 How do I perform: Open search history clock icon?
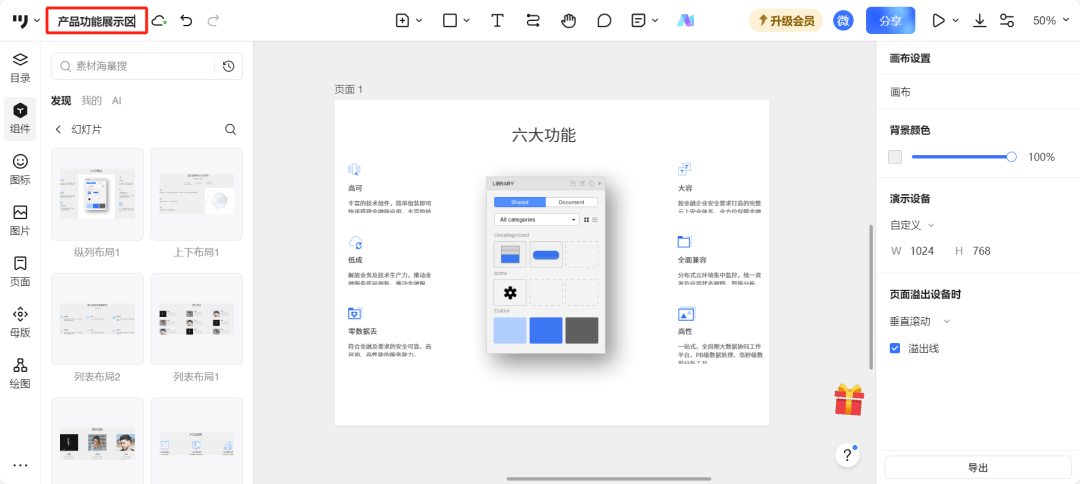[x=229, y=66]
